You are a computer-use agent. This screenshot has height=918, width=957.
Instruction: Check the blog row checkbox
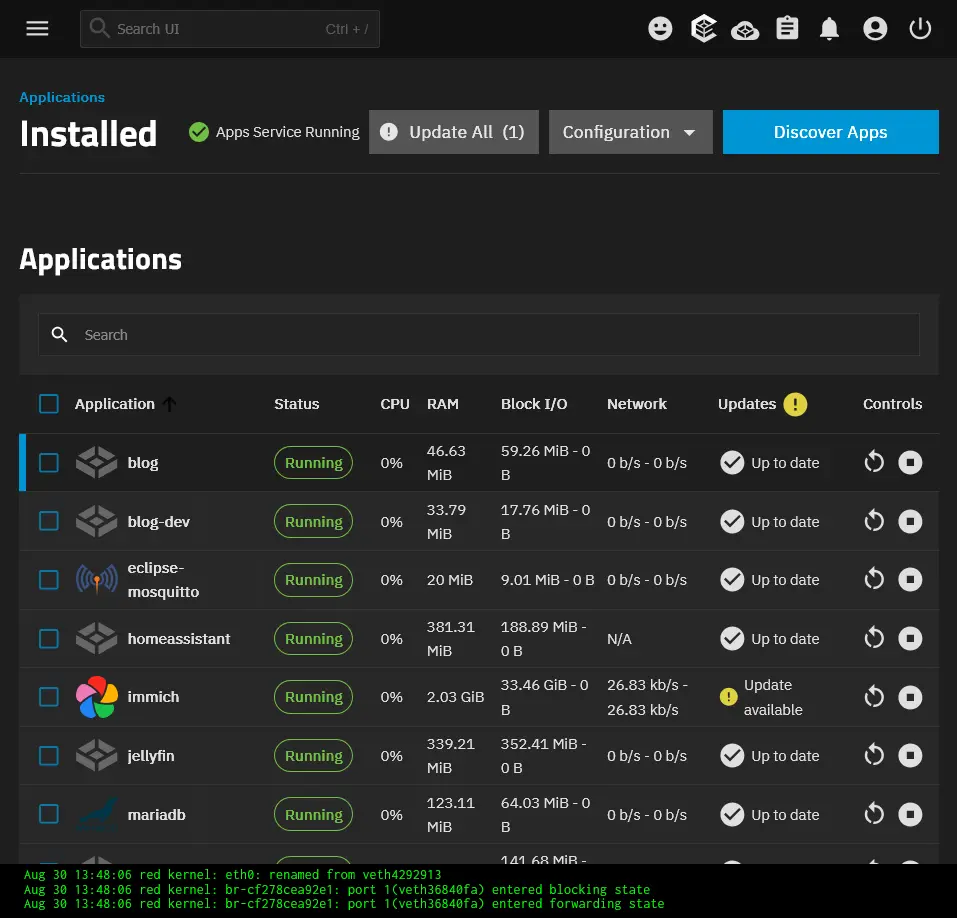(x=49, y=462)
